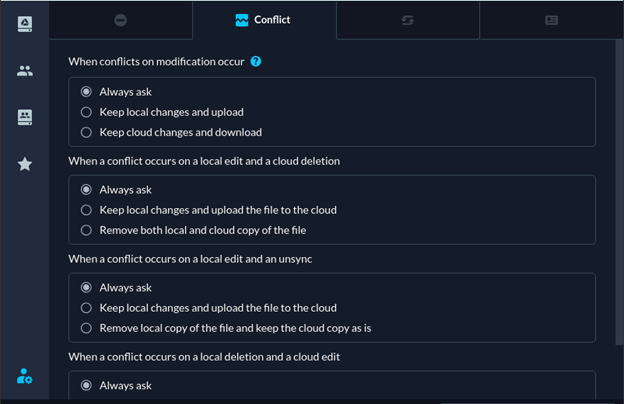The width and height of the screenshot is (624, 404).
Task: Open the starred items sidebar icon
Action: pos(25,164)
